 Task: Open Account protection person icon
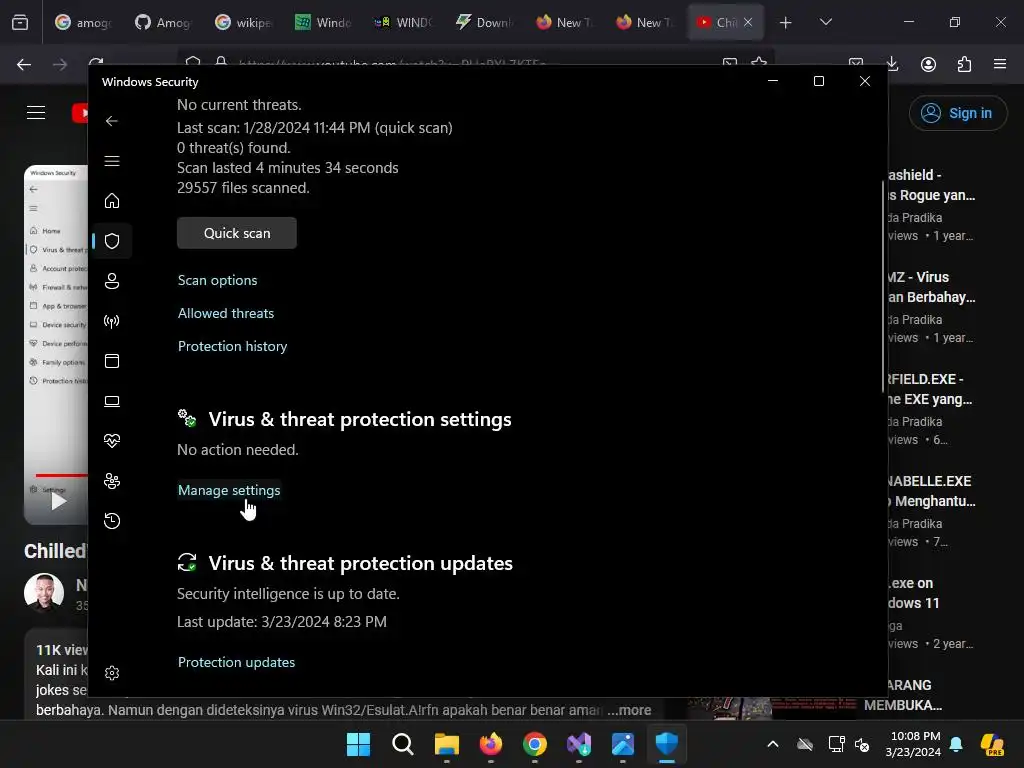[112, 281]
